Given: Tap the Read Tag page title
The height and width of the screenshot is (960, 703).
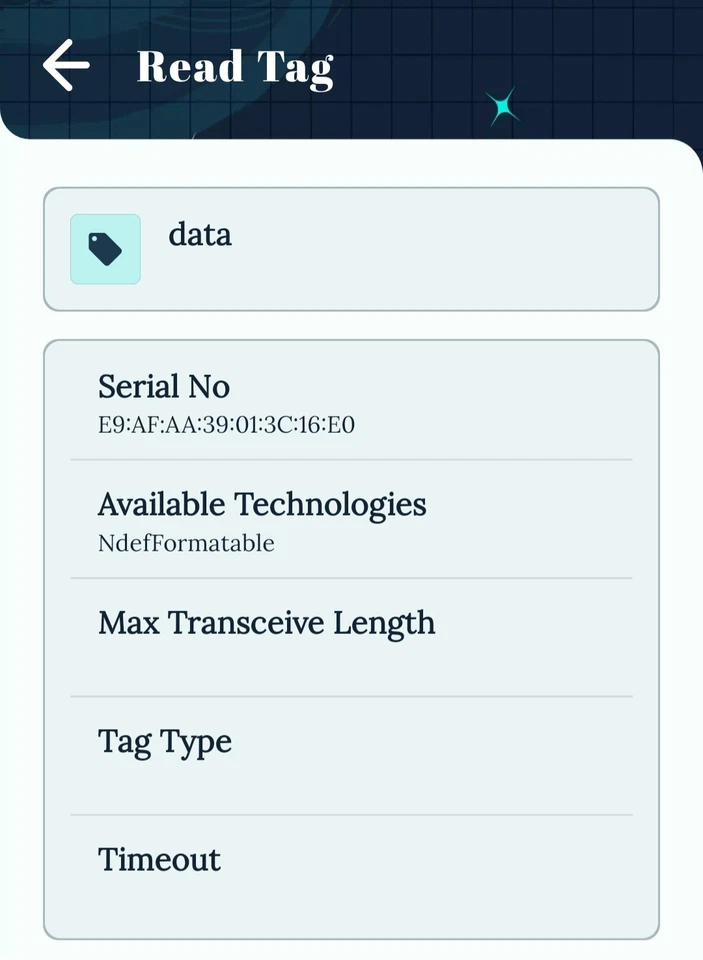Looking at the screenshot, I should (x=235, y=67).
